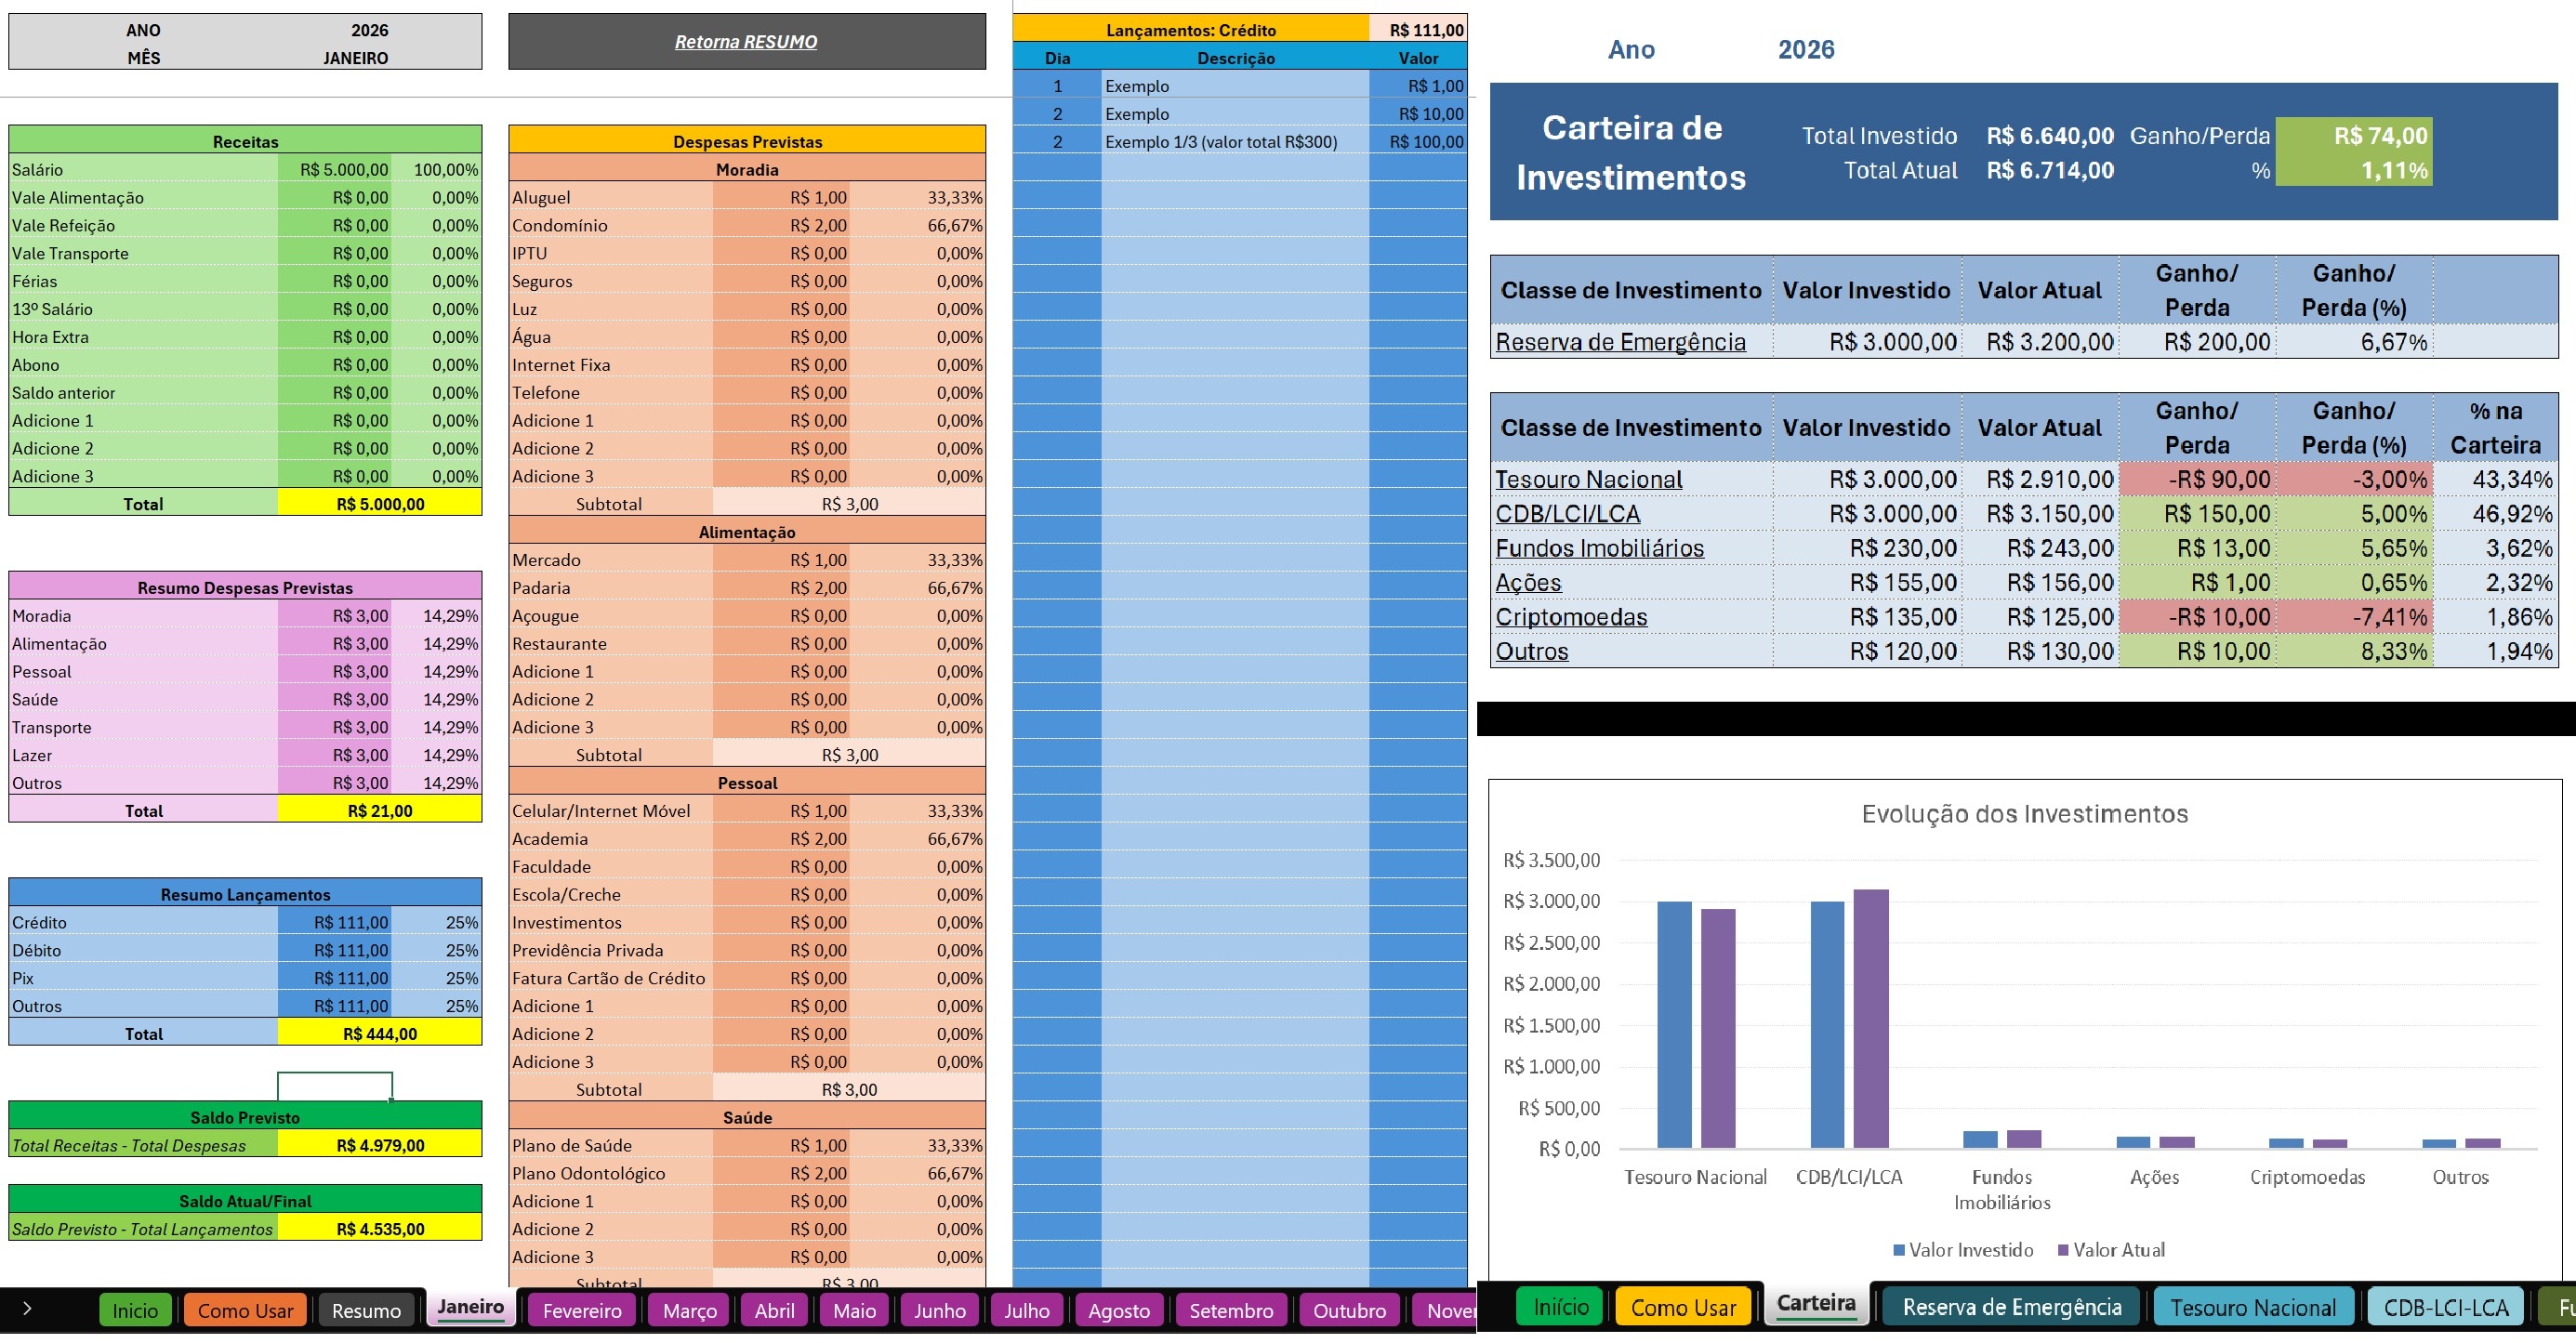The height and width of the screenshot is (1343, 2576).
Task: Select the Condomínio value R$ 2,00
Action: click(781, 226)
